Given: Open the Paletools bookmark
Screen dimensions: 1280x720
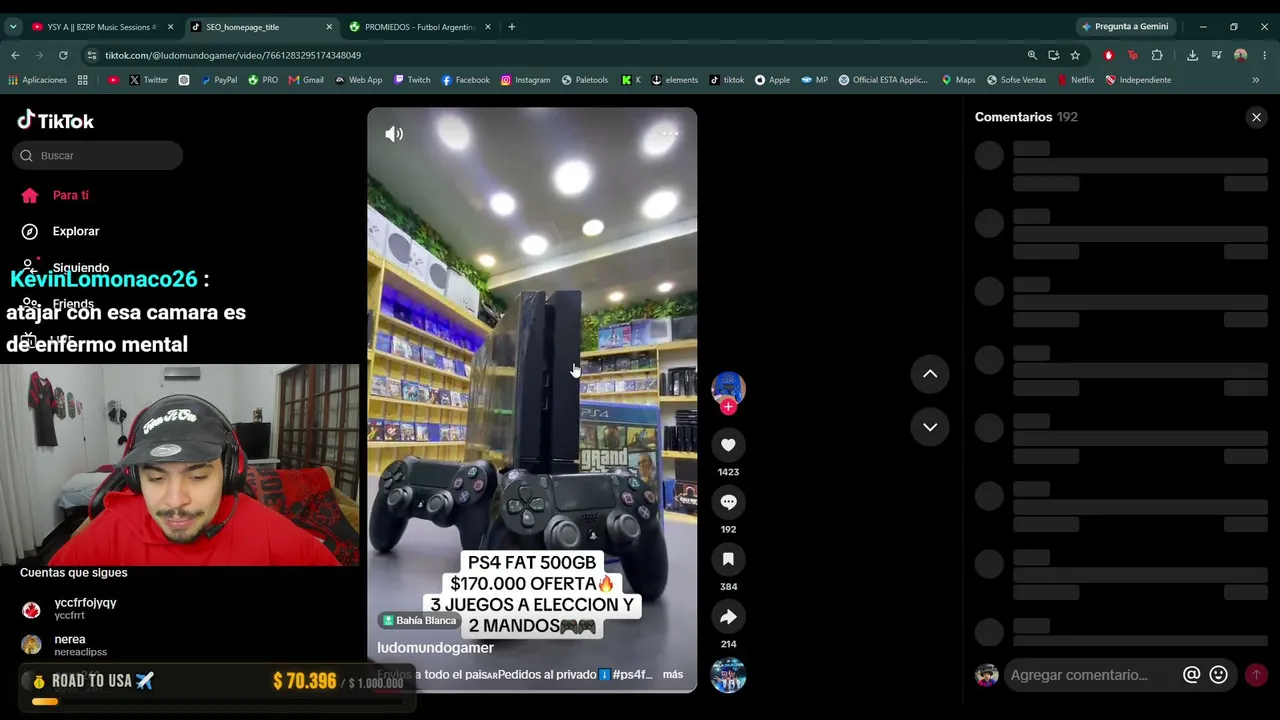Looking at the screenshot, I should 585,80.
